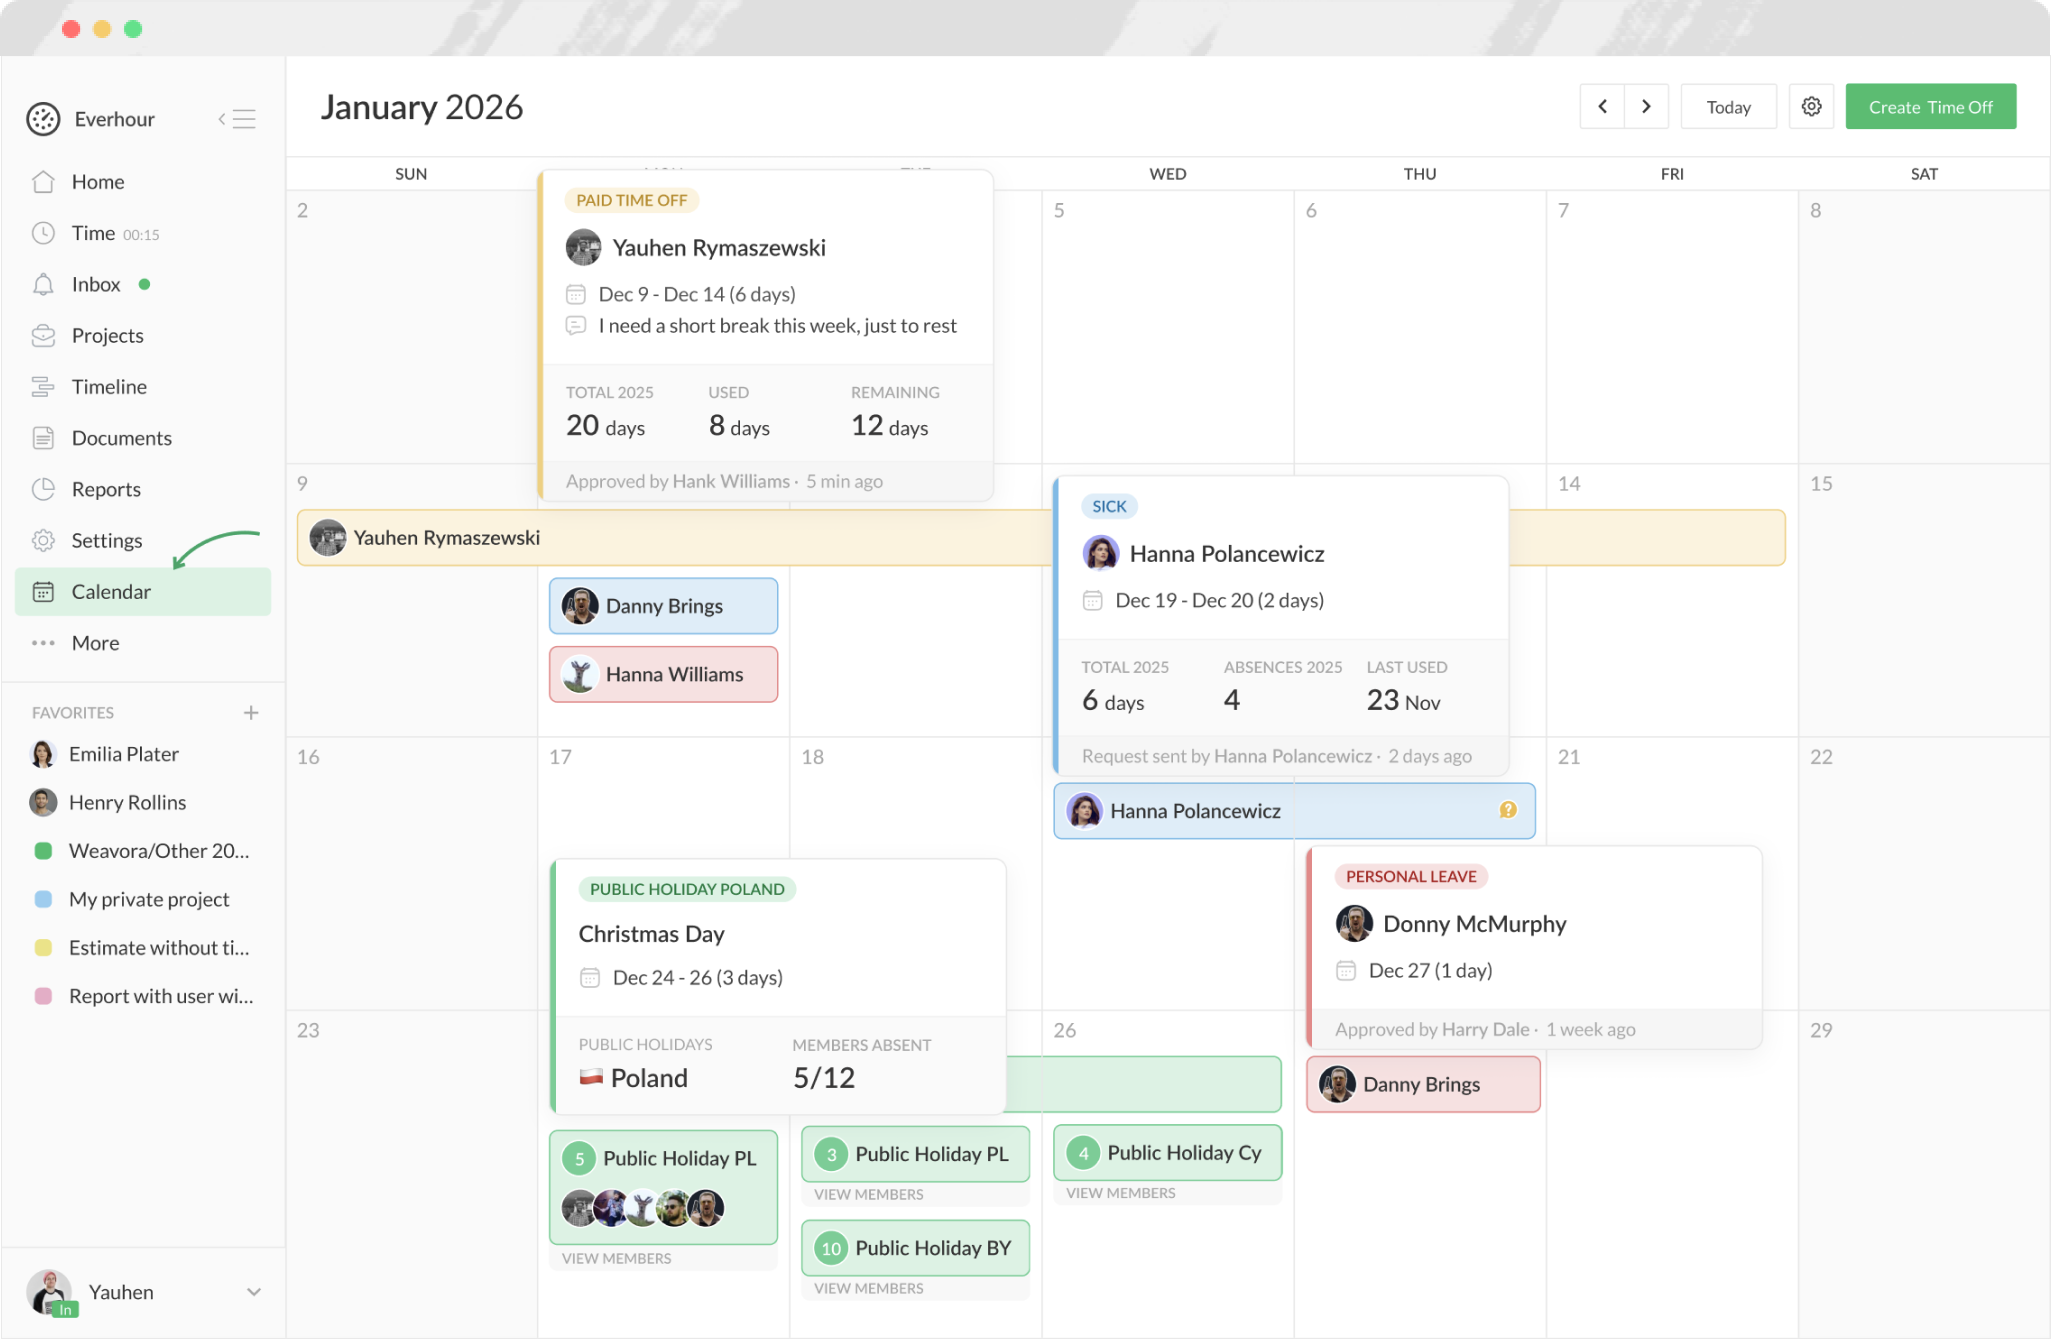Go to previous month arrow
The height and width of the screenshot is (1339, 2051).
point(1602,107)
